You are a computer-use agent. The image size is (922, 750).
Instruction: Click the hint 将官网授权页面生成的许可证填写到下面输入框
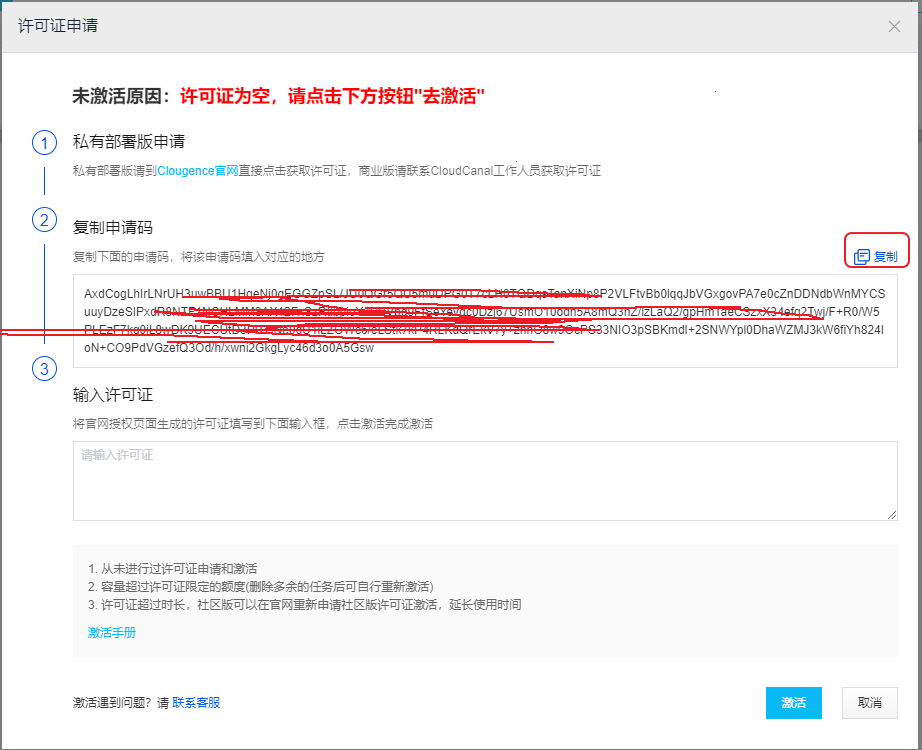pos(253,424)
